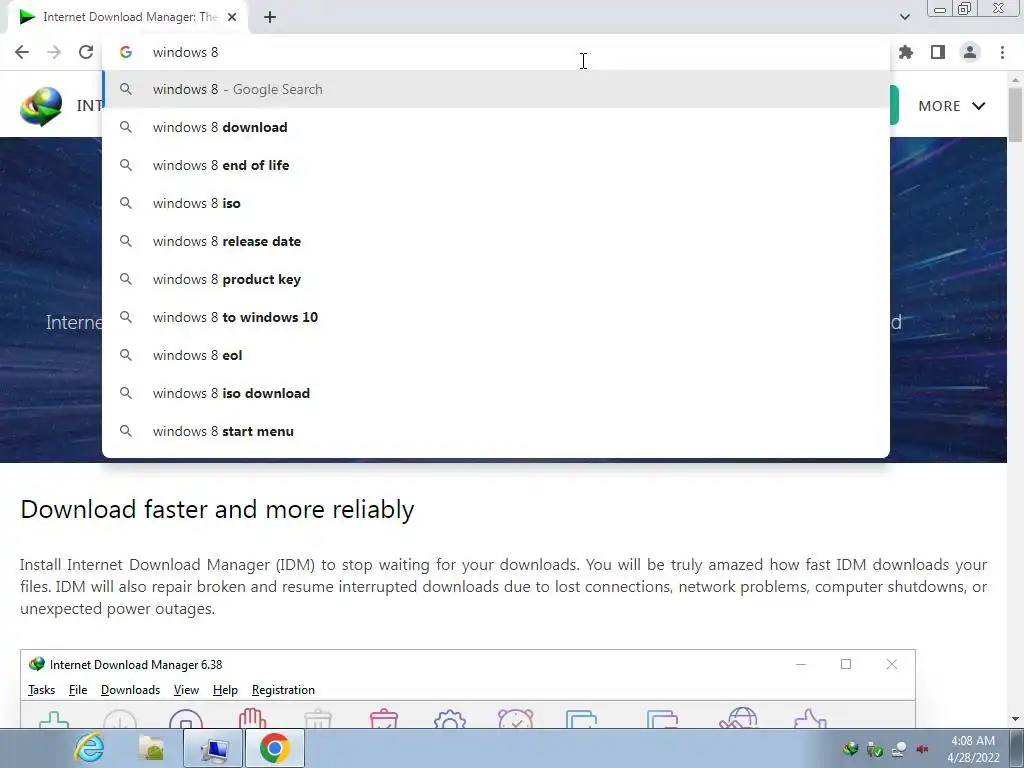Open the Chrome extensions puzzle icon
The image size is (1024, 768).
tap(905, 52)
